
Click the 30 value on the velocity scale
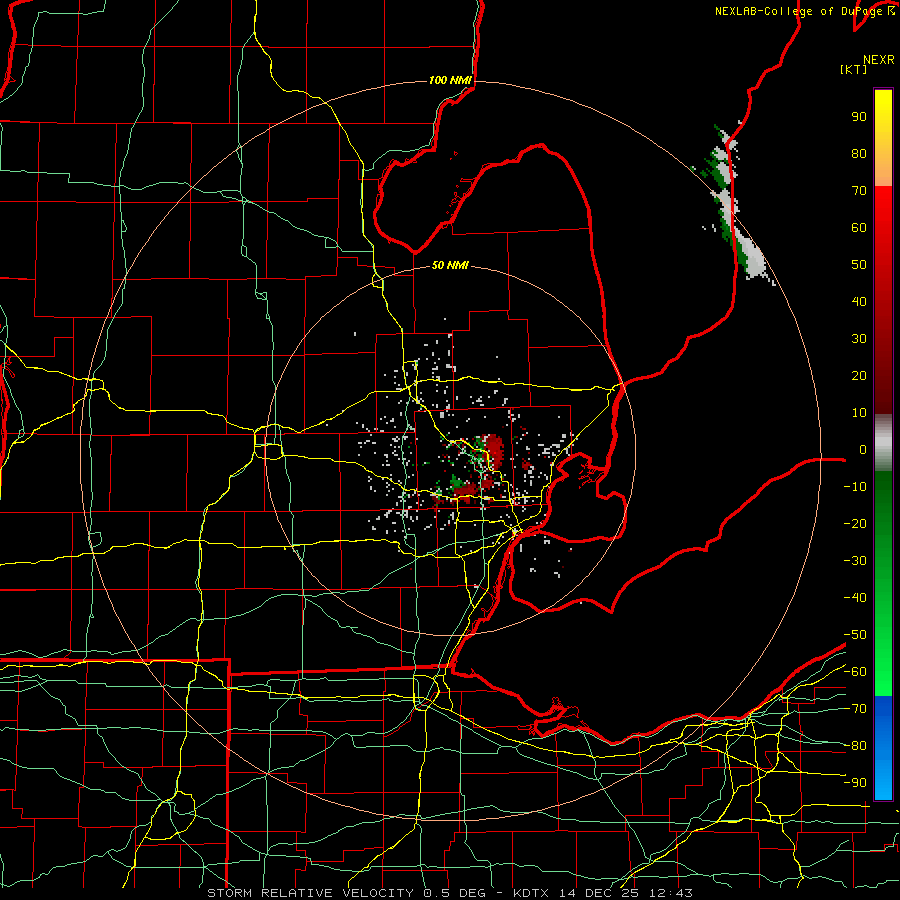(x=859, y=339)
